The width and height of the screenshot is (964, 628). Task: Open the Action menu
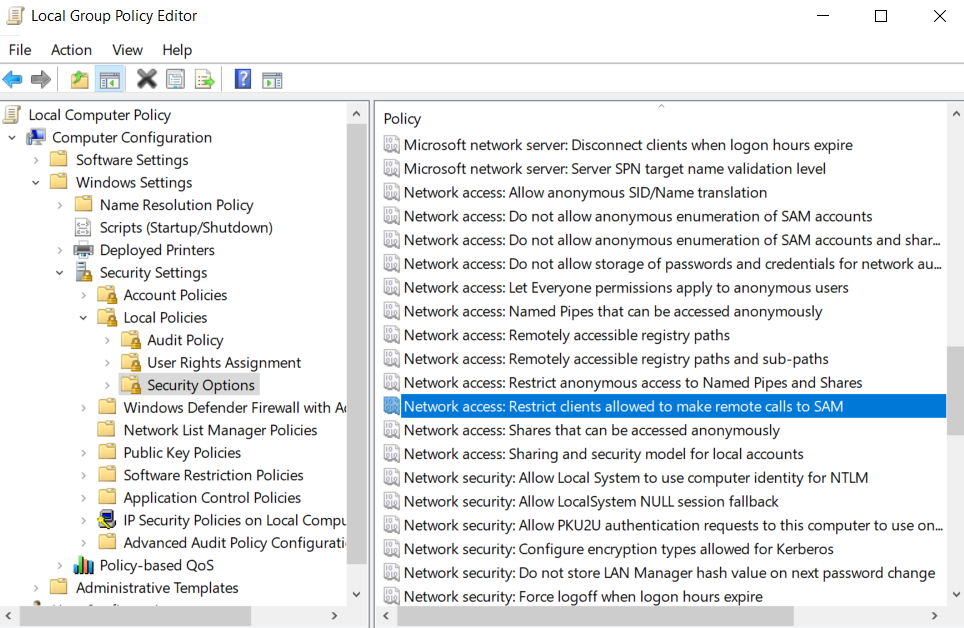point(71,50)
